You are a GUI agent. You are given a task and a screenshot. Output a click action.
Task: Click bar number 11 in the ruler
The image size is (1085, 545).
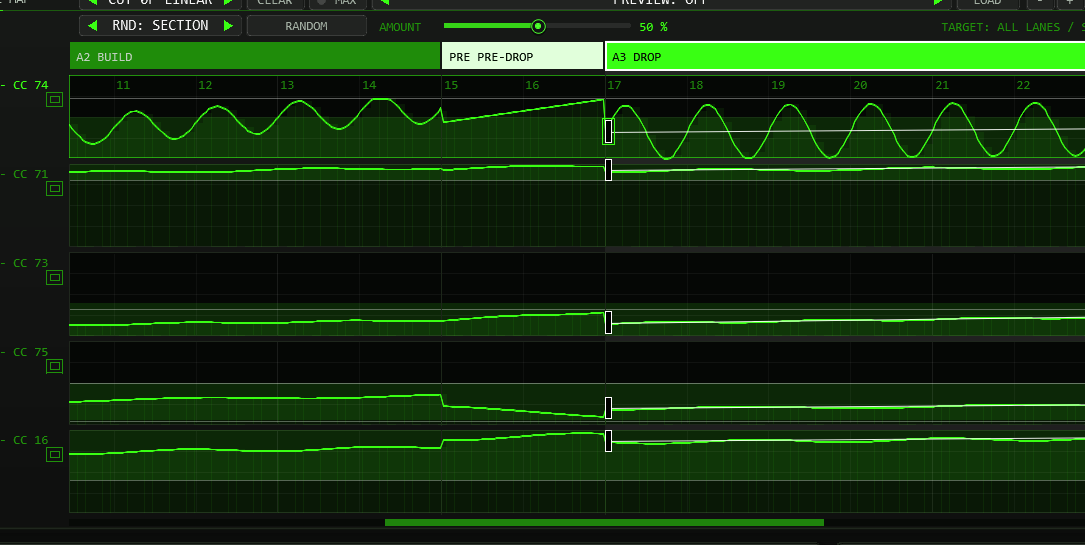(x=123, y=85)
